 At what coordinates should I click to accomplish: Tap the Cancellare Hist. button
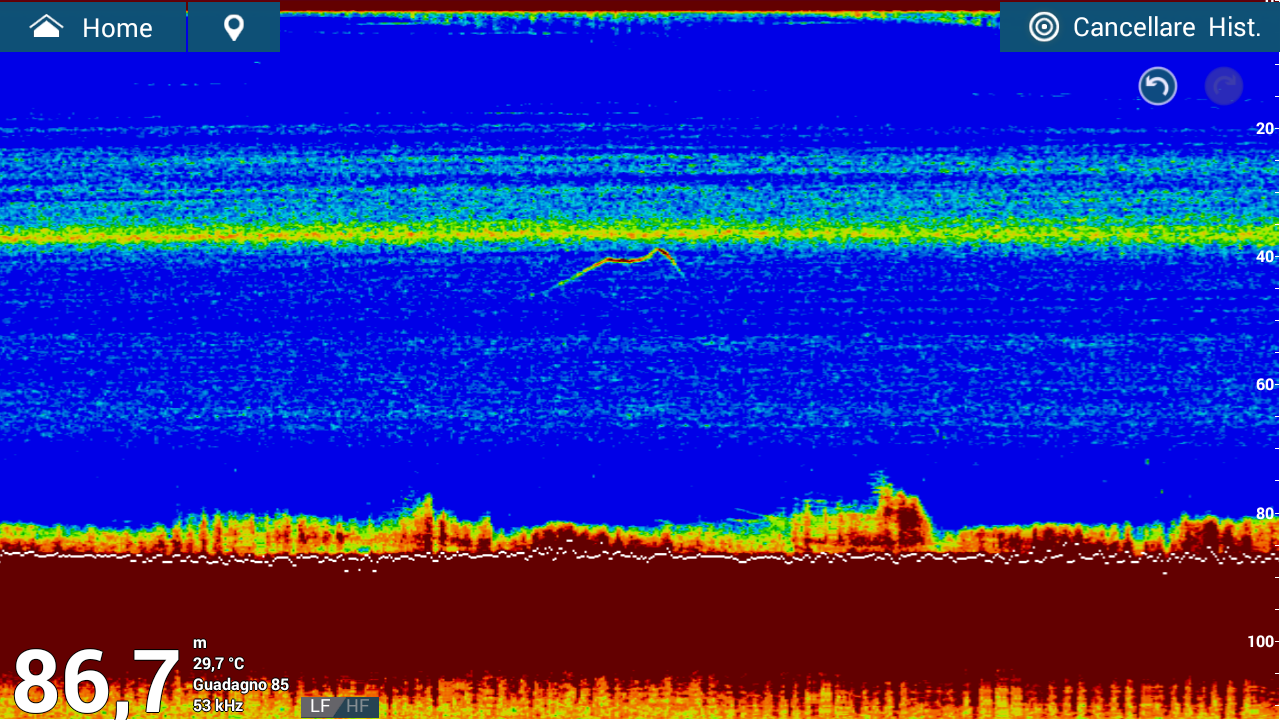point(1140,27)
